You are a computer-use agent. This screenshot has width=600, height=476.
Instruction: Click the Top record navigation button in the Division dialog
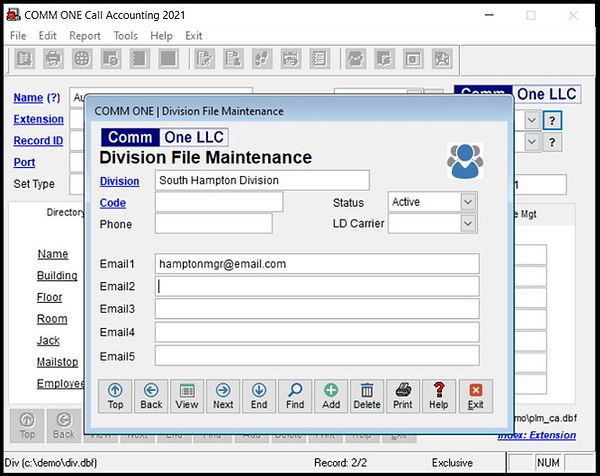point(115,396)
